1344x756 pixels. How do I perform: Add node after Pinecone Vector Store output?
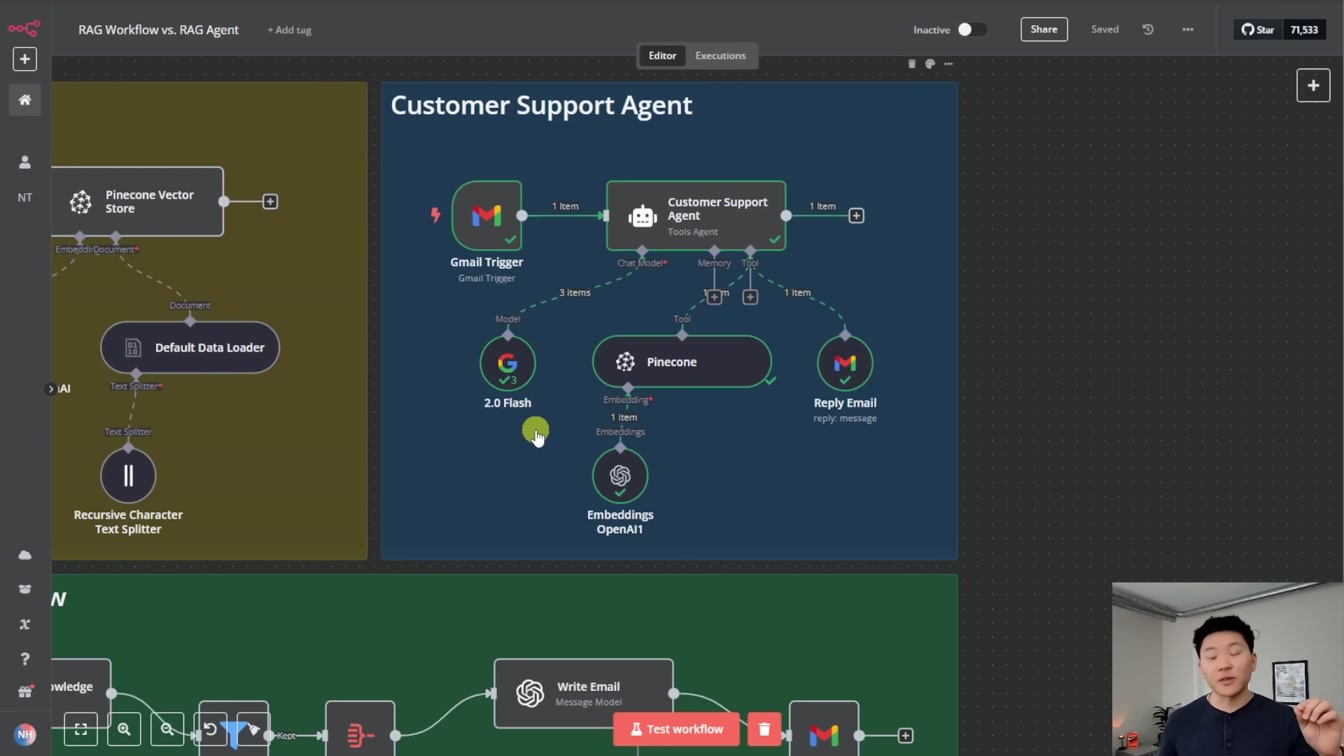(270, 202)
